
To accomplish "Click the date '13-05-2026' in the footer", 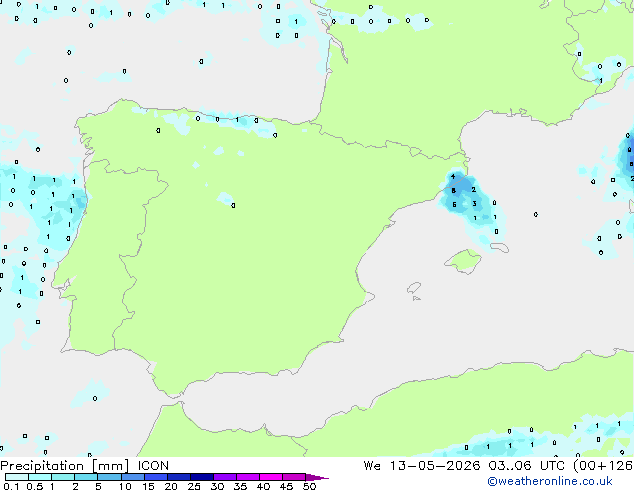I will tap(435, 466).
